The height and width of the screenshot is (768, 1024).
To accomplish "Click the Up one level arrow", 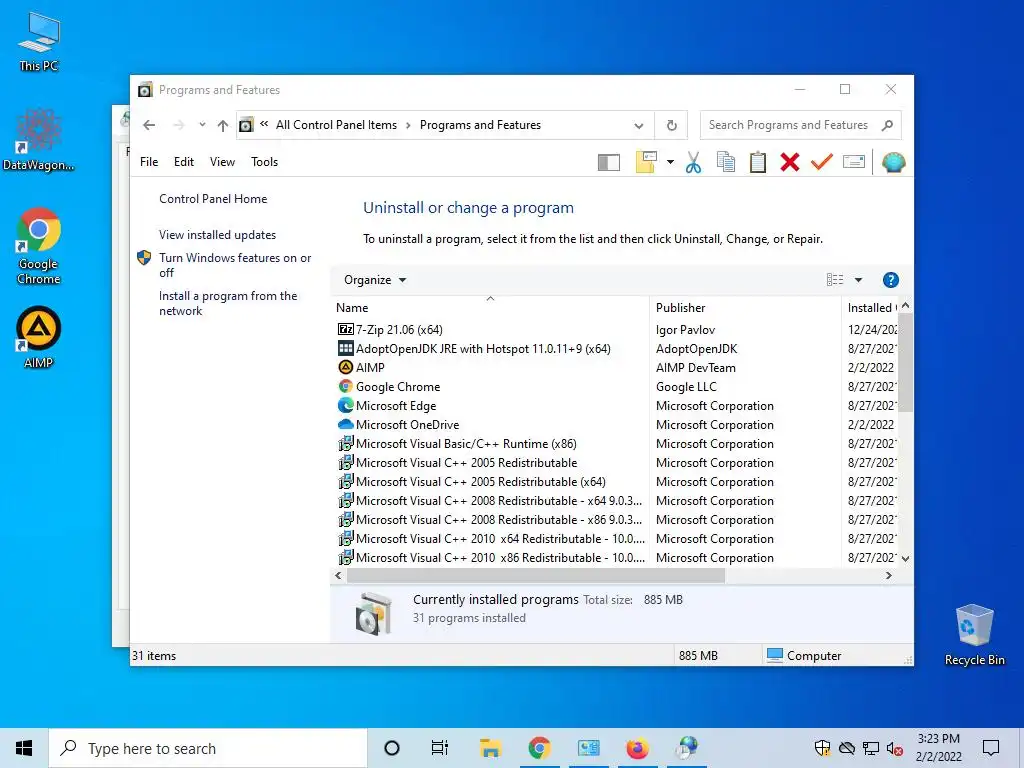I will click(x=223, y=125).
